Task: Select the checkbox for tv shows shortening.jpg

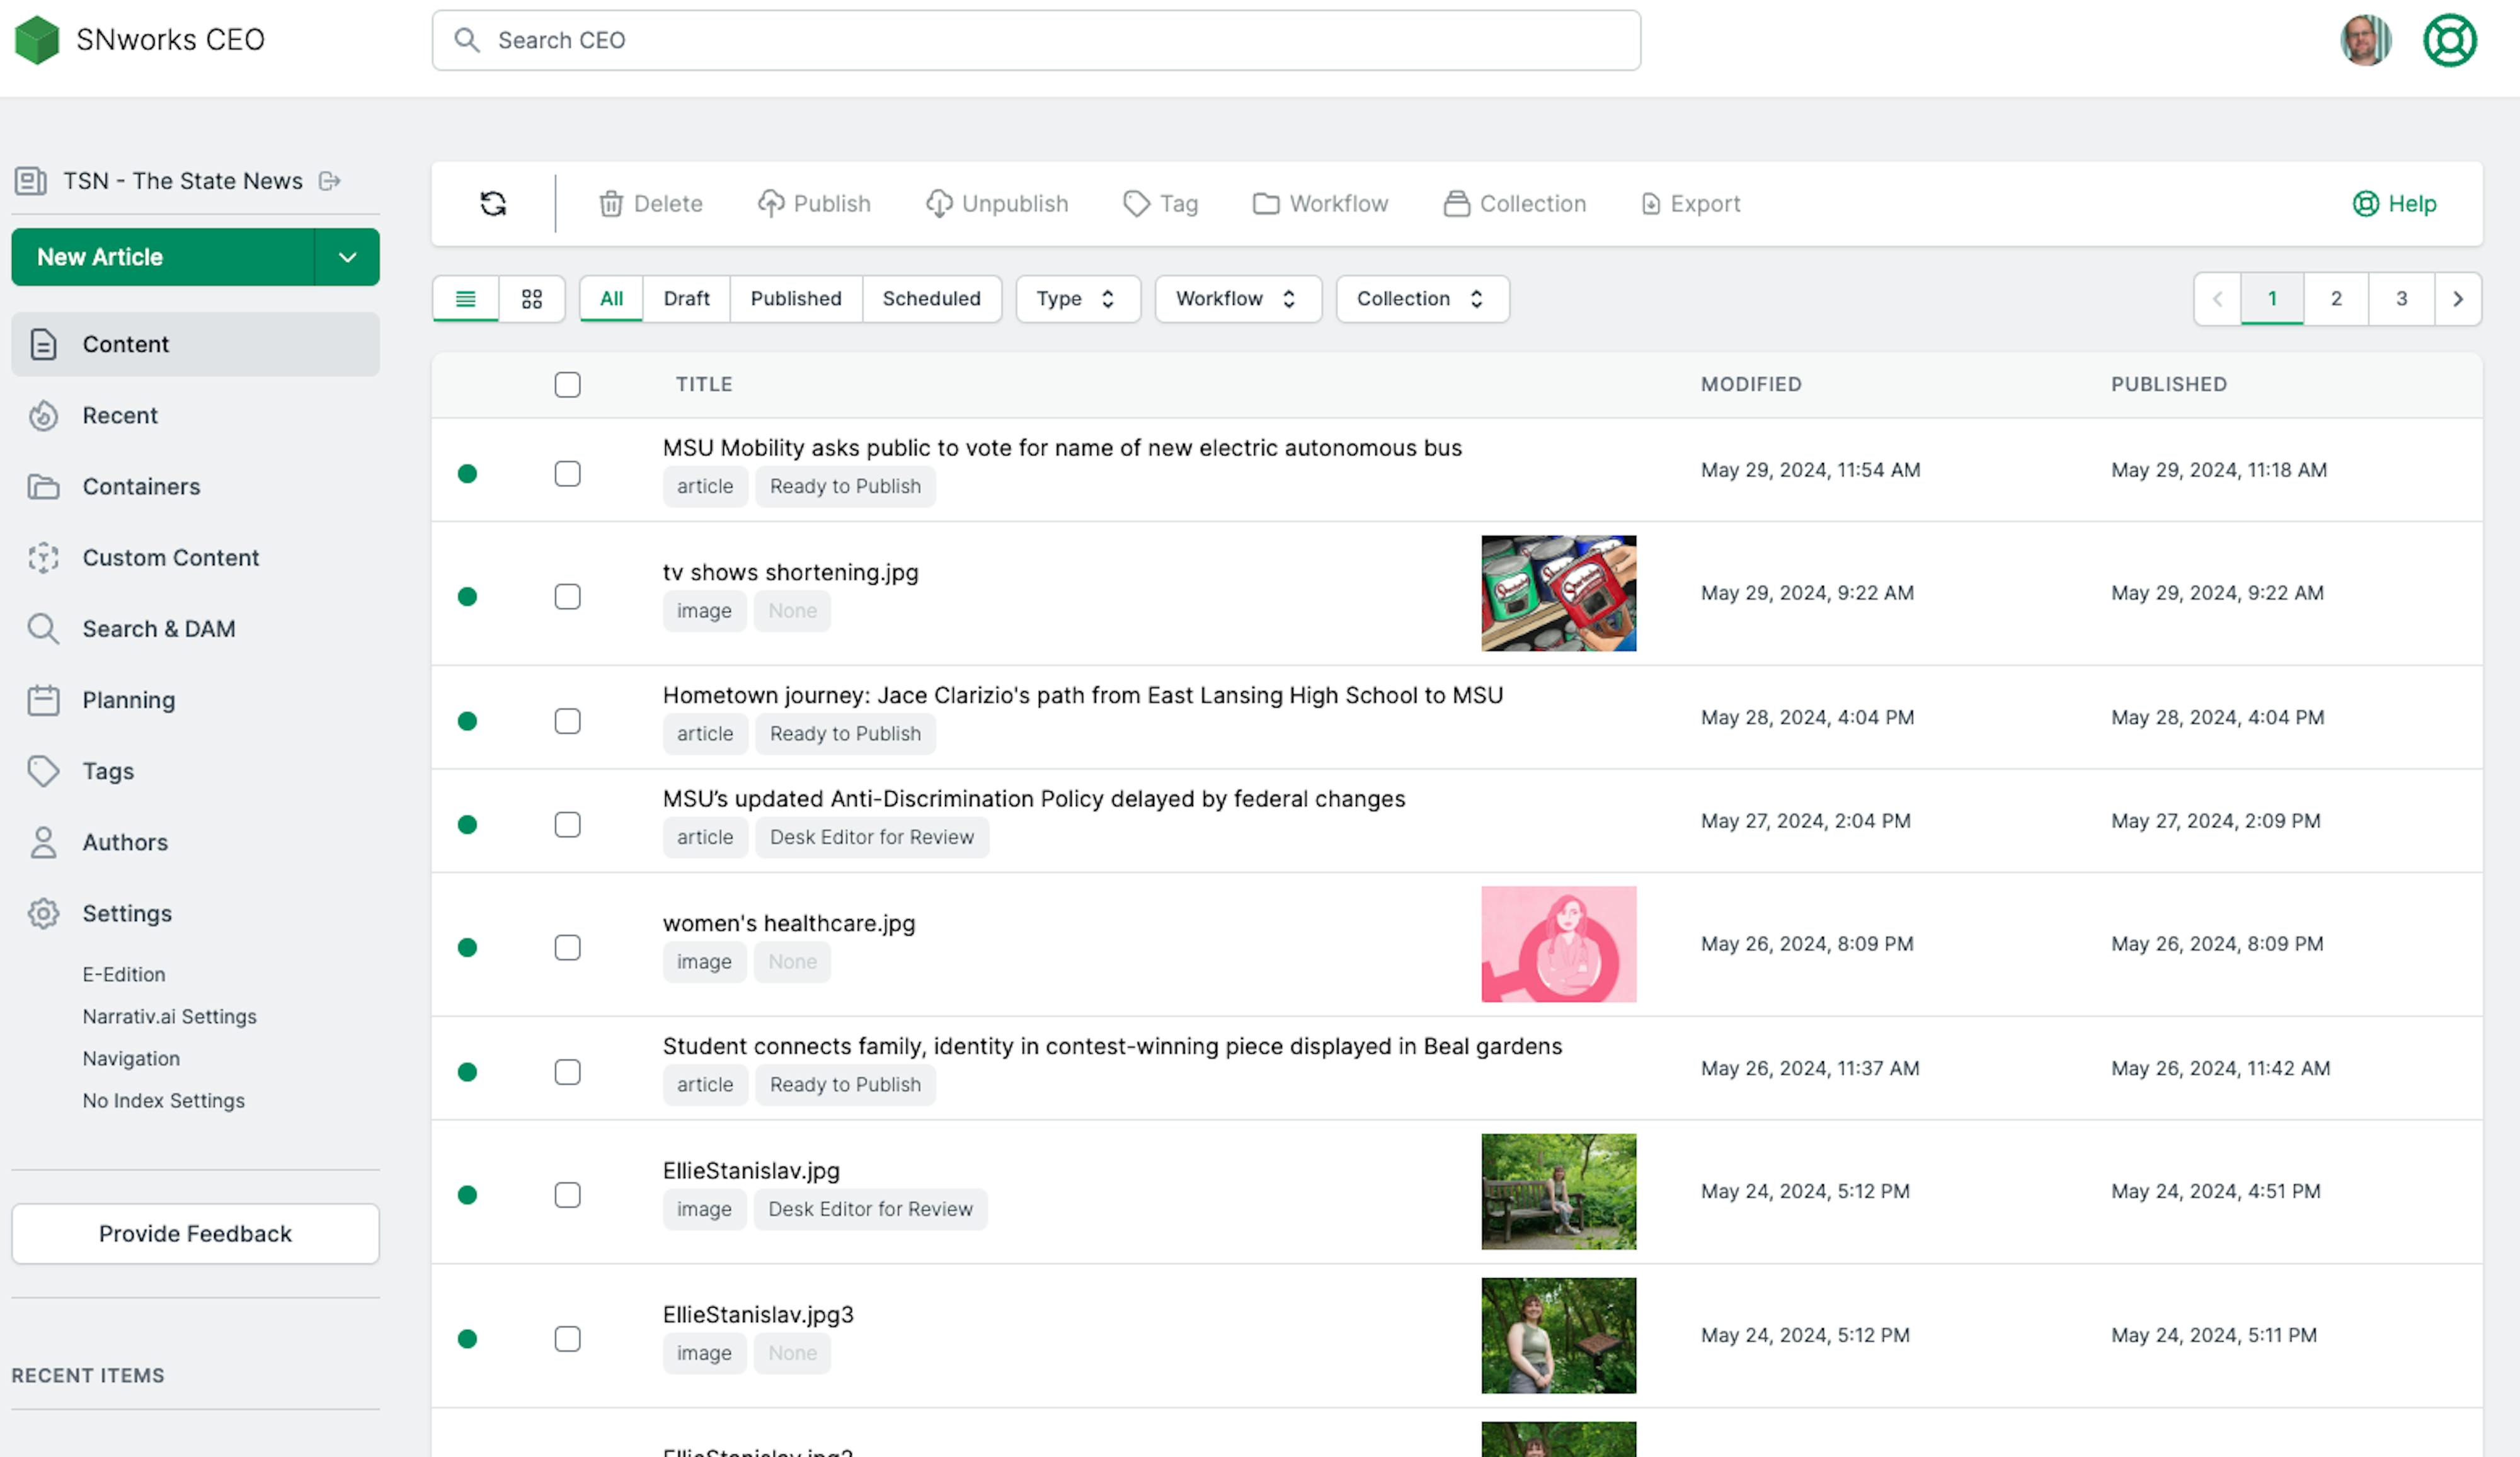Action: tap(567, 596)
